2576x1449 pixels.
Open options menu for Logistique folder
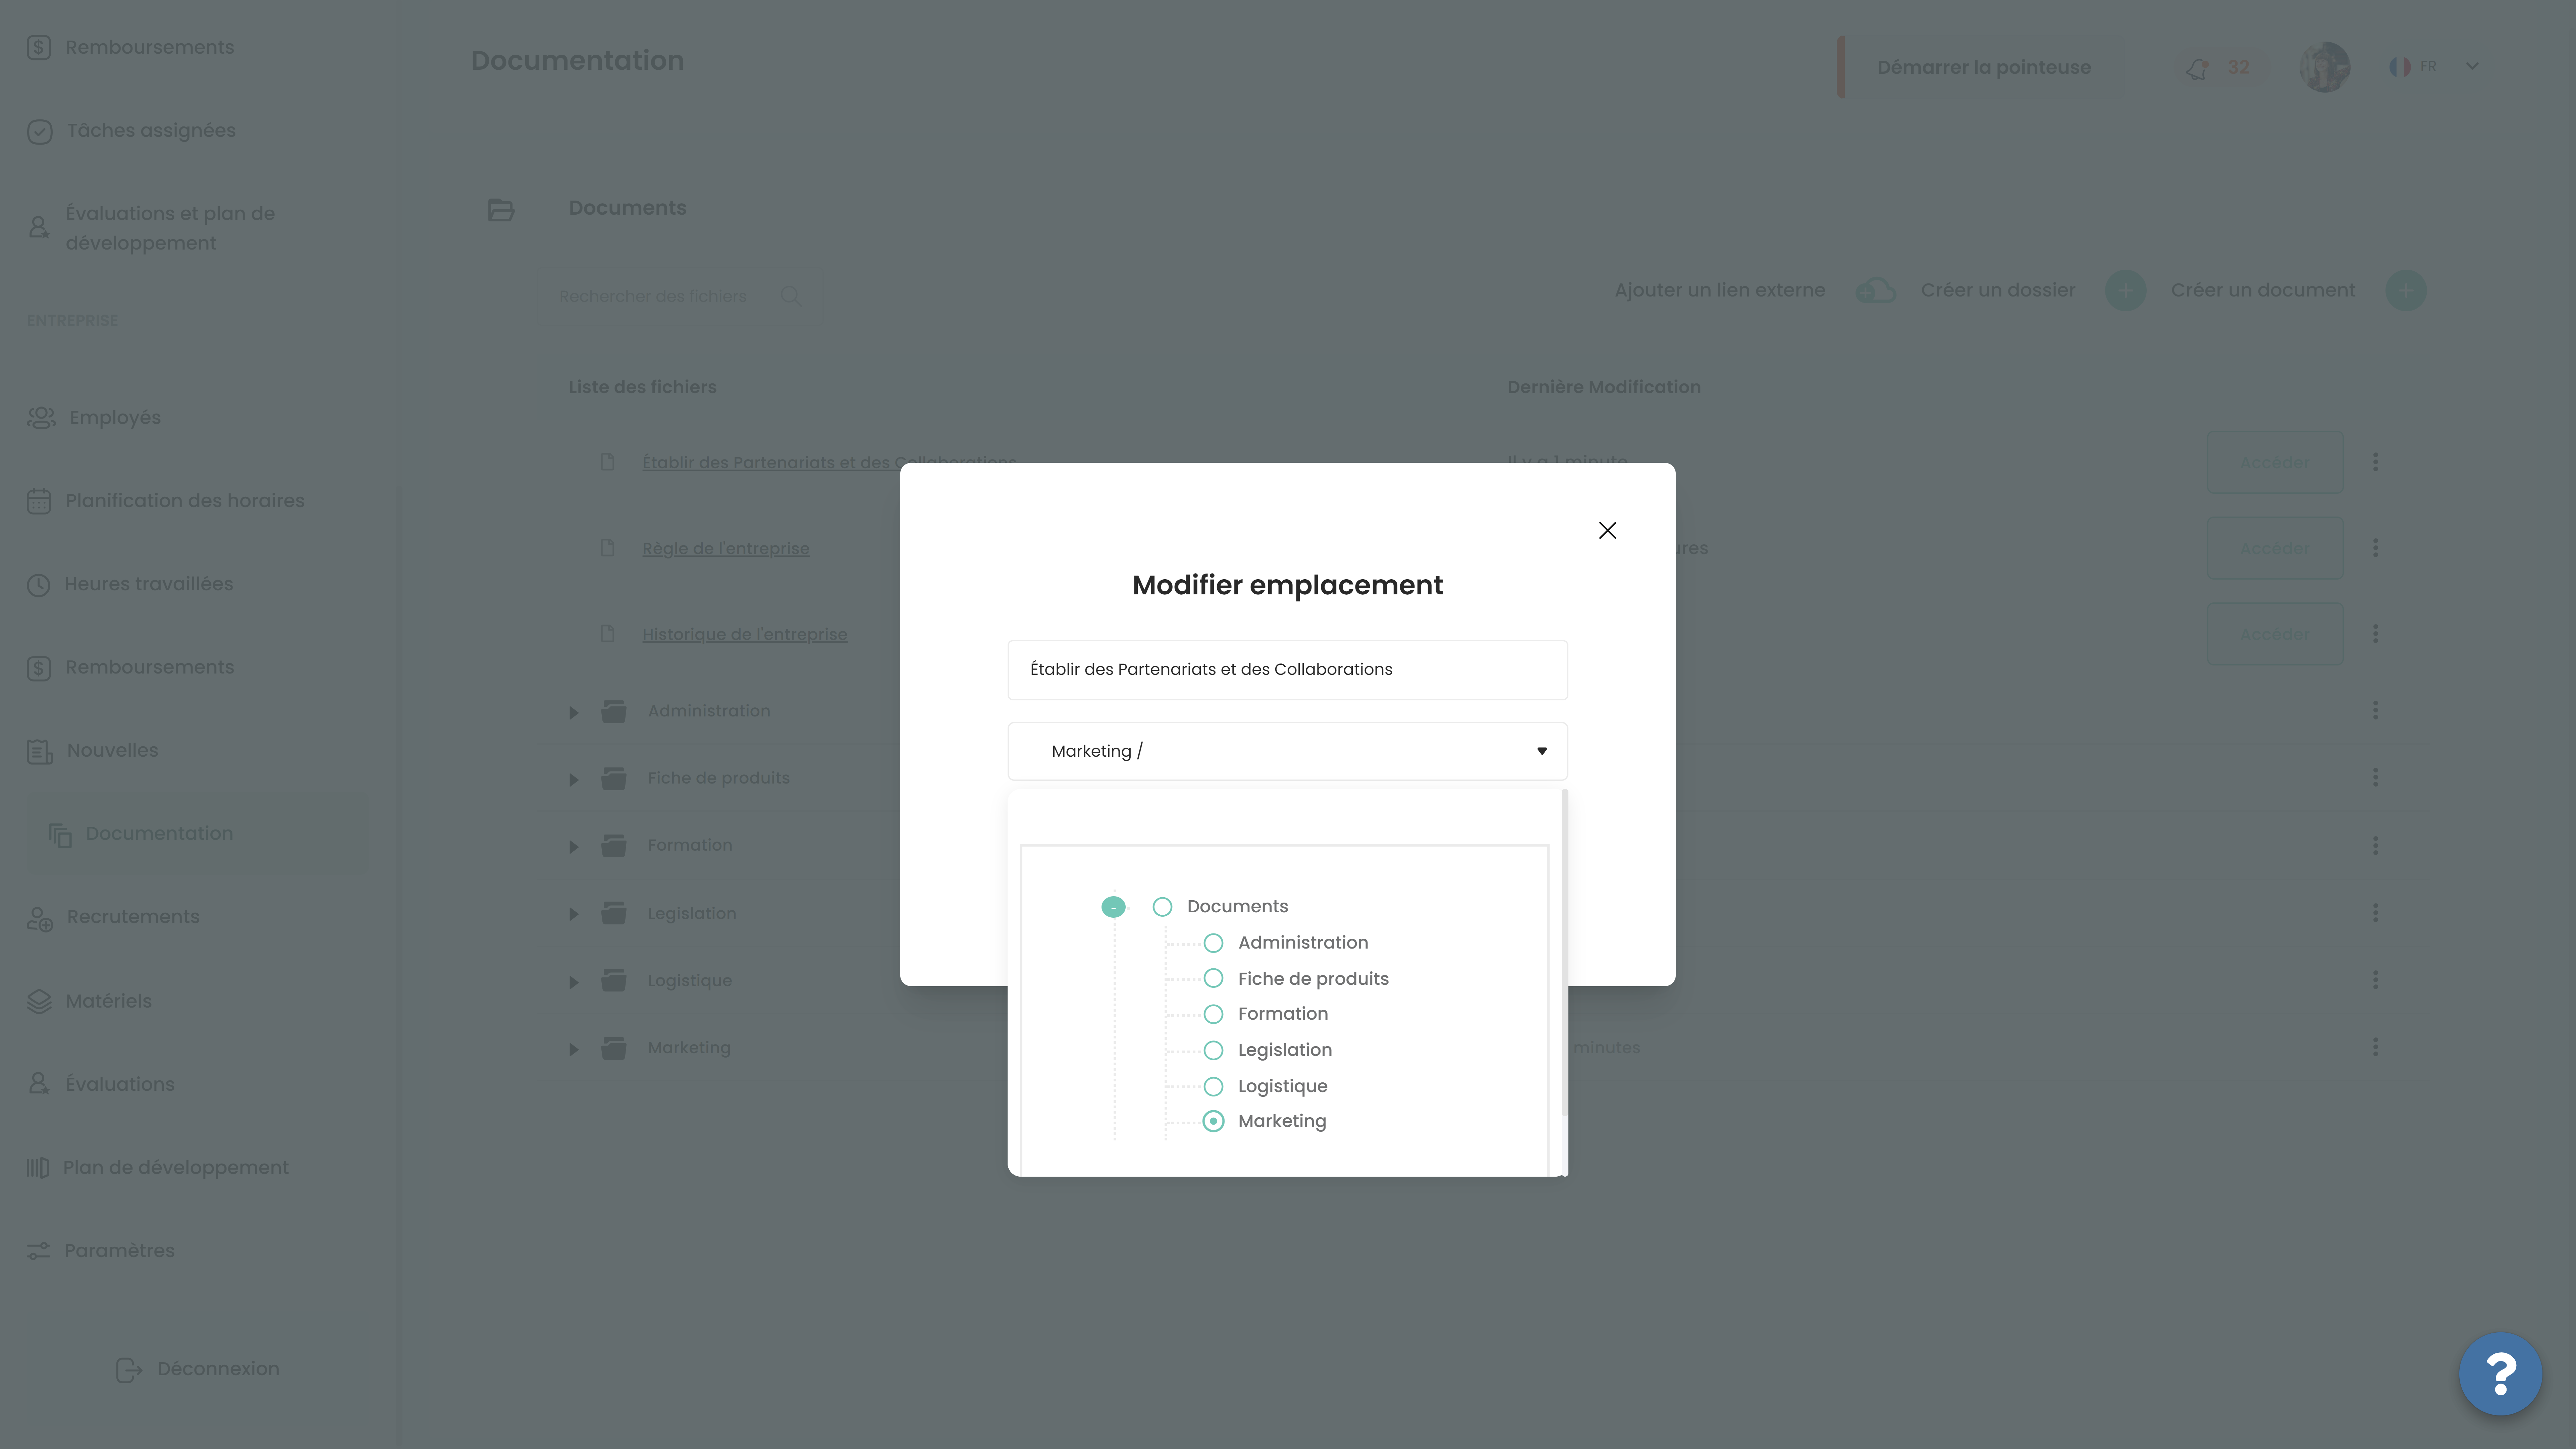[2375, 980]
